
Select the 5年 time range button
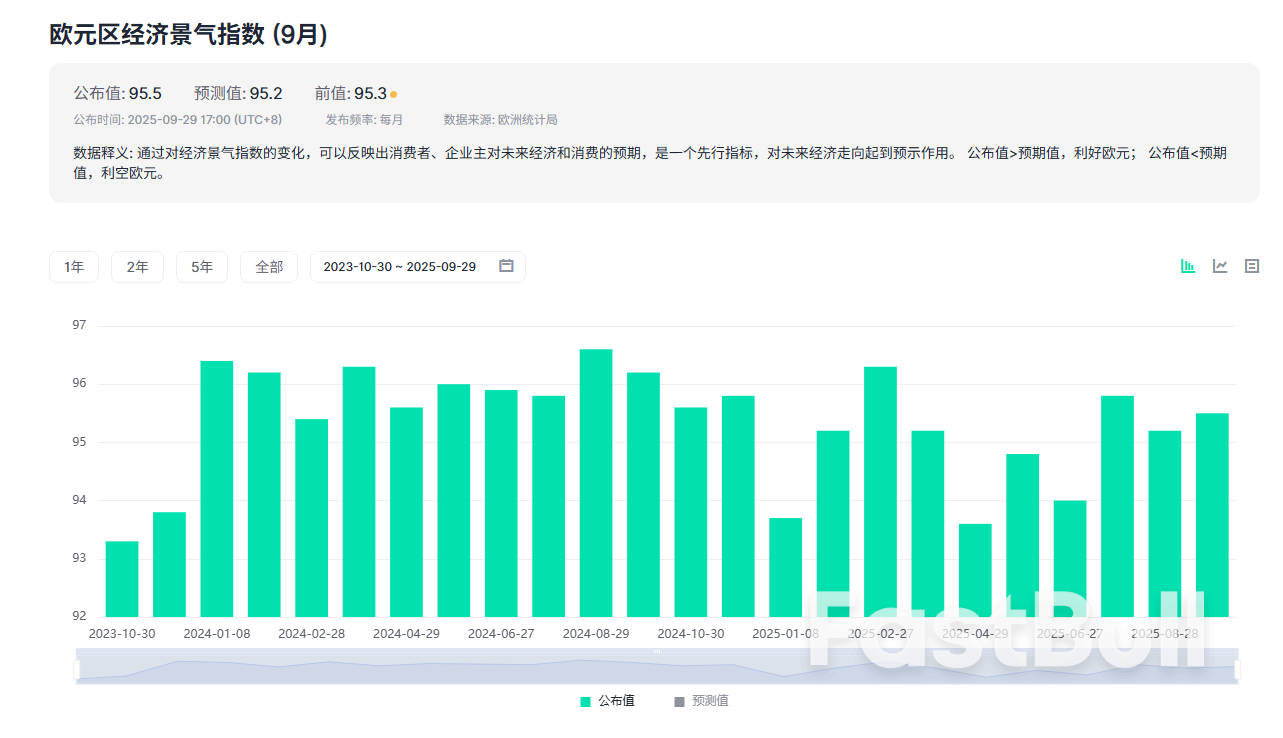coord(202,266)
